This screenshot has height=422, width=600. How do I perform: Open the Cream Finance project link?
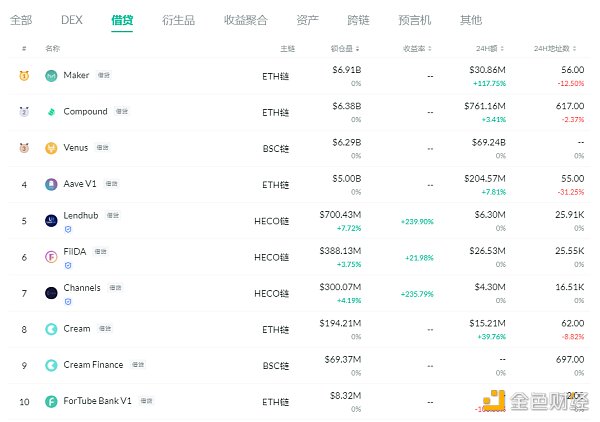pyautogui.click(x=92, y=365)
